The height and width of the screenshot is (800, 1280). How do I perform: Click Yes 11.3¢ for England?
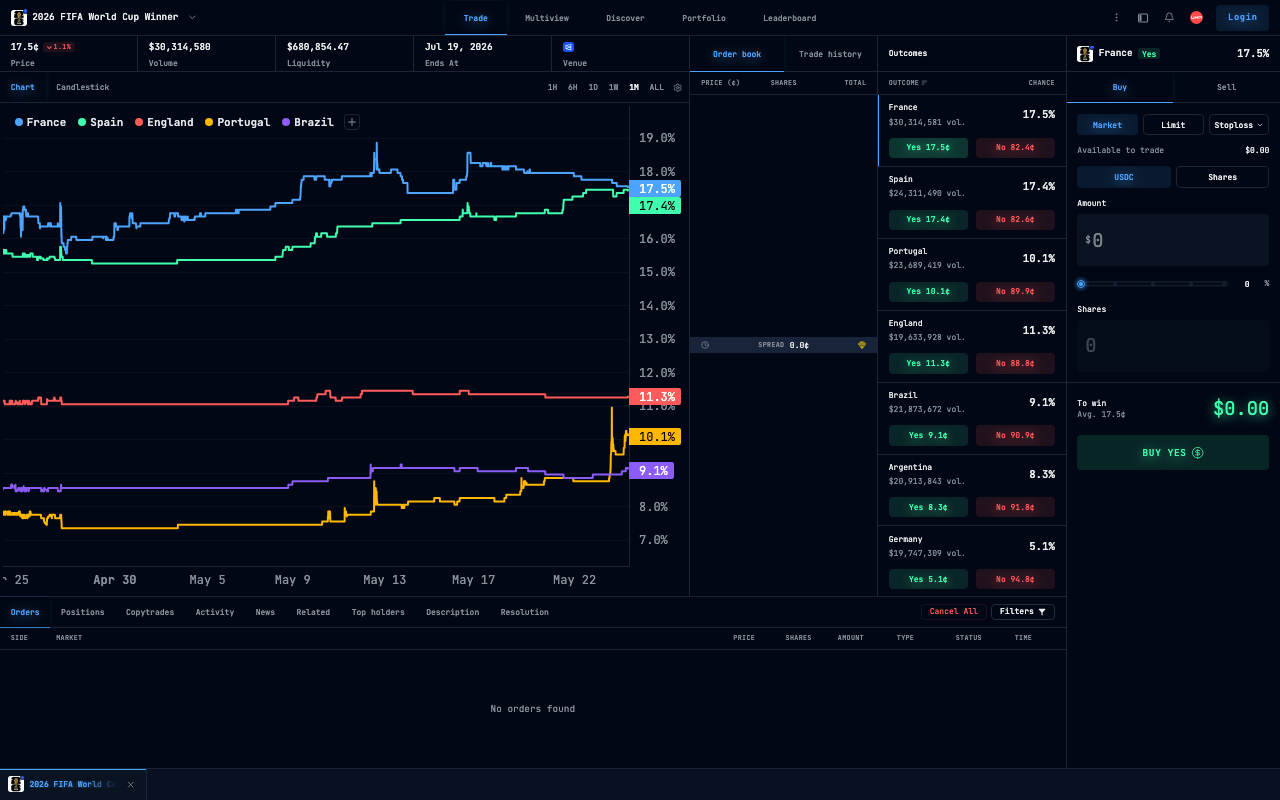click(928, 364)
